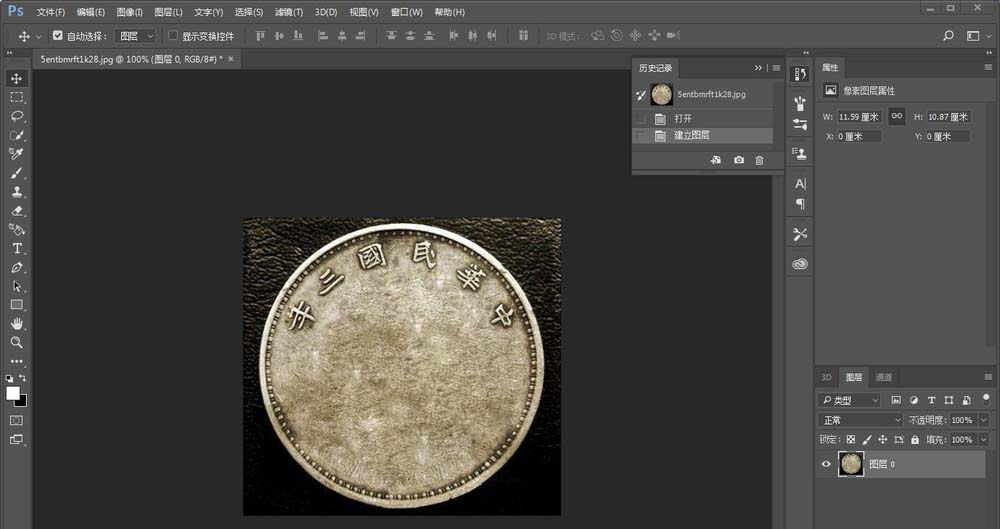Toggle lock image pixels

pyautogui.click(x=867, y=440)
